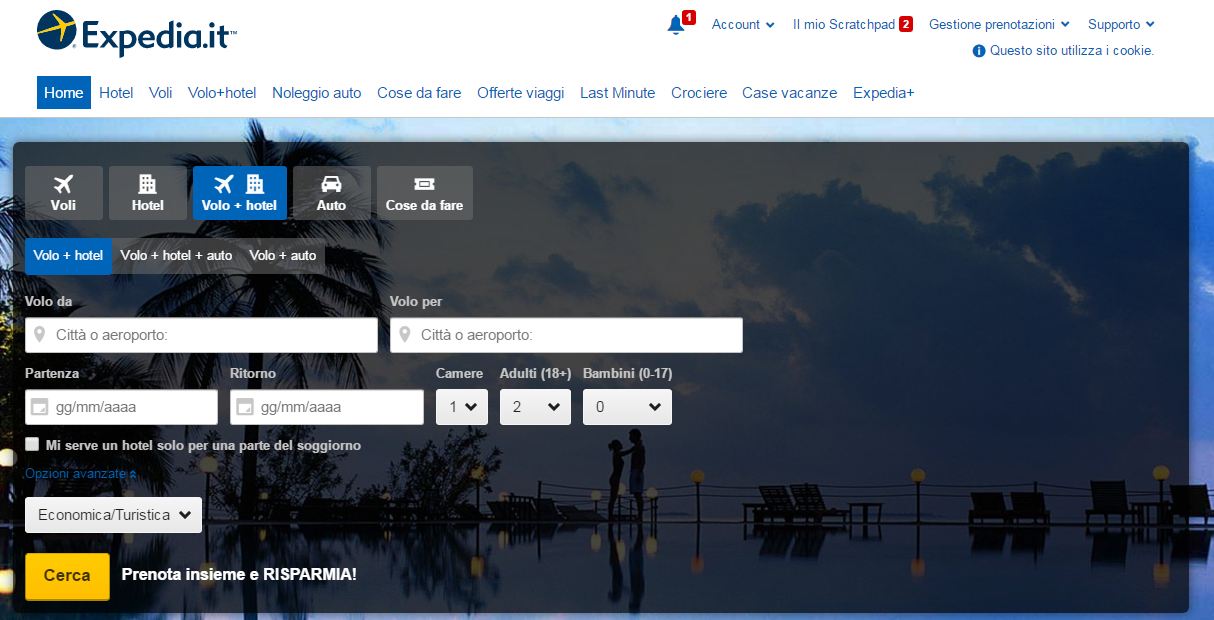Click the notification bell icon
The height and width of the screenshot is (620, 1214).
(676, 25)
